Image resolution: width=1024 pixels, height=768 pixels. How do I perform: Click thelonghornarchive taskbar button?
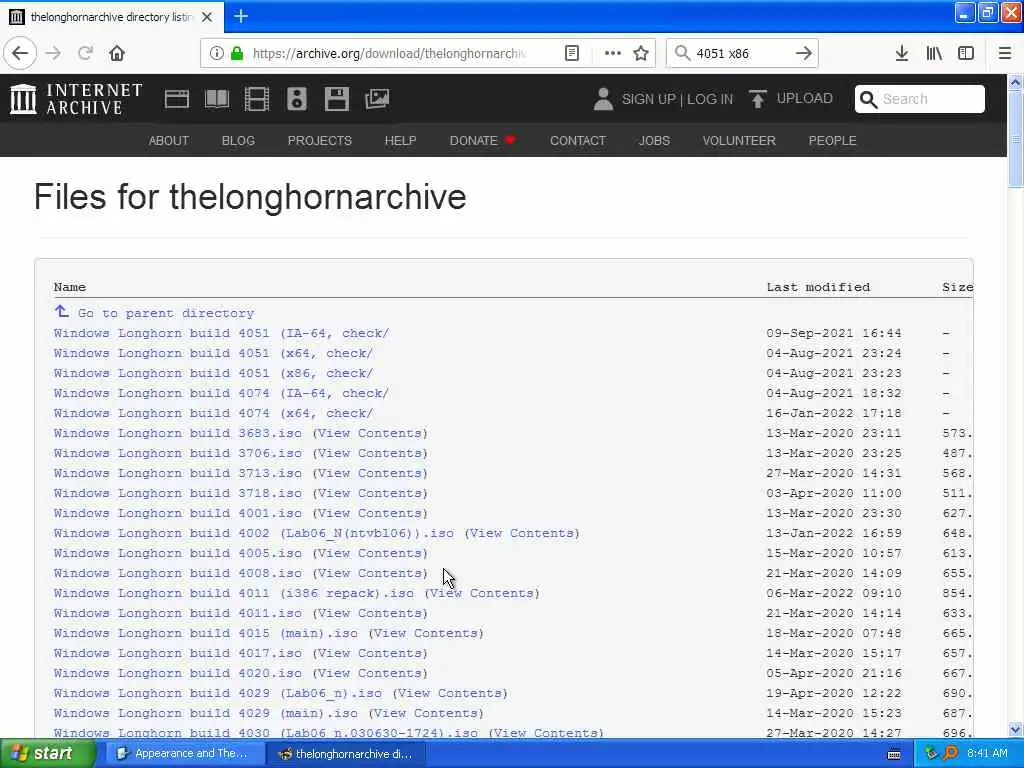(345, 754)
